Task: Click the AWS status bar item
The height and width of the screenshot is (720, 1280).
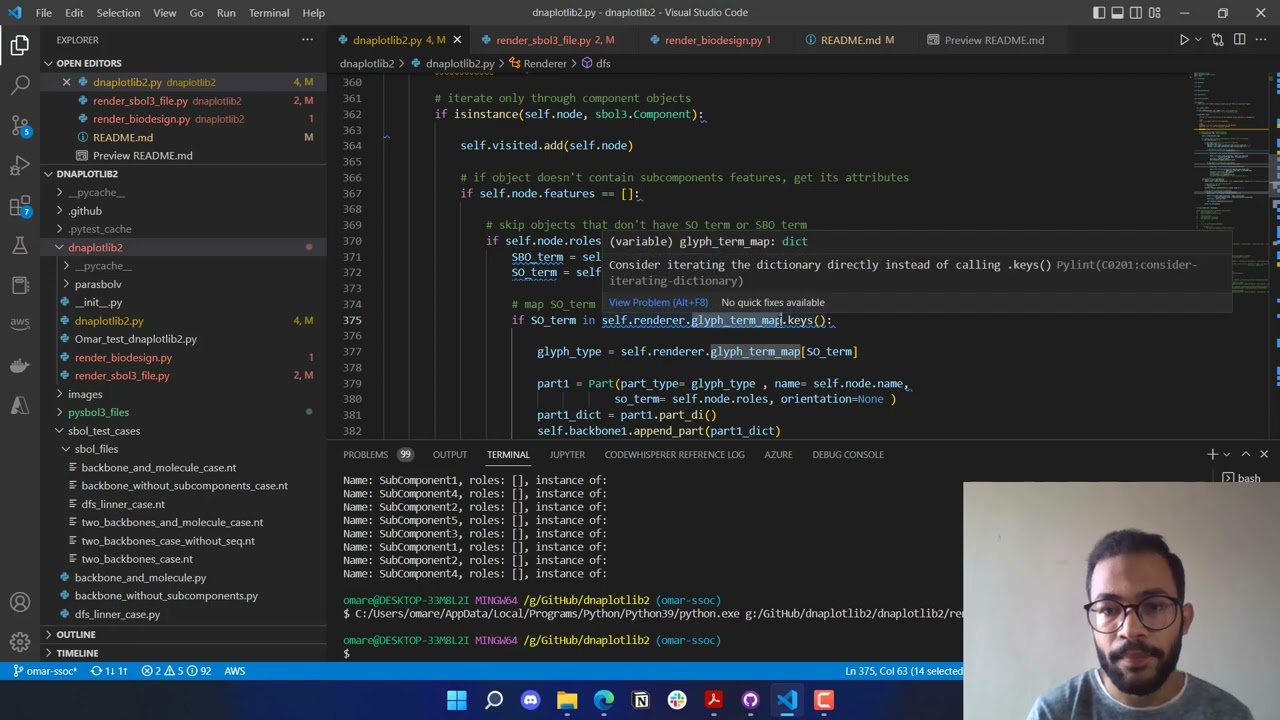Action: point(235,671)
